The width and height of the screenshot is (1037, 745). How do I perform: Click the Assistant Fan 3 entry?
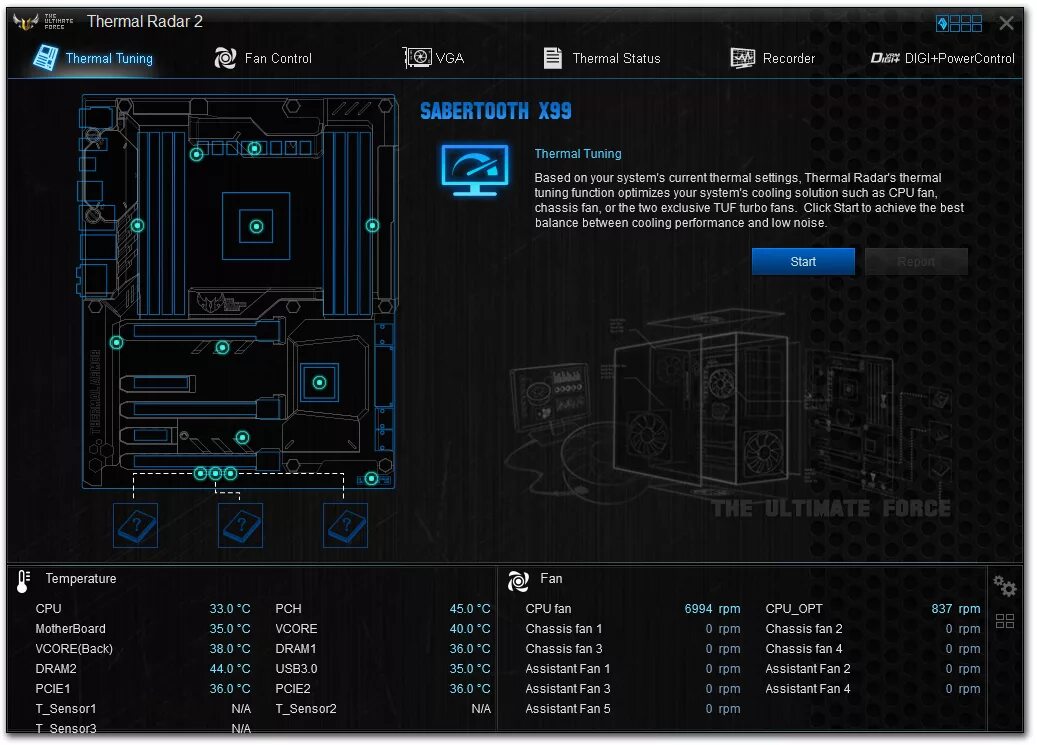[x=633, y=689]
